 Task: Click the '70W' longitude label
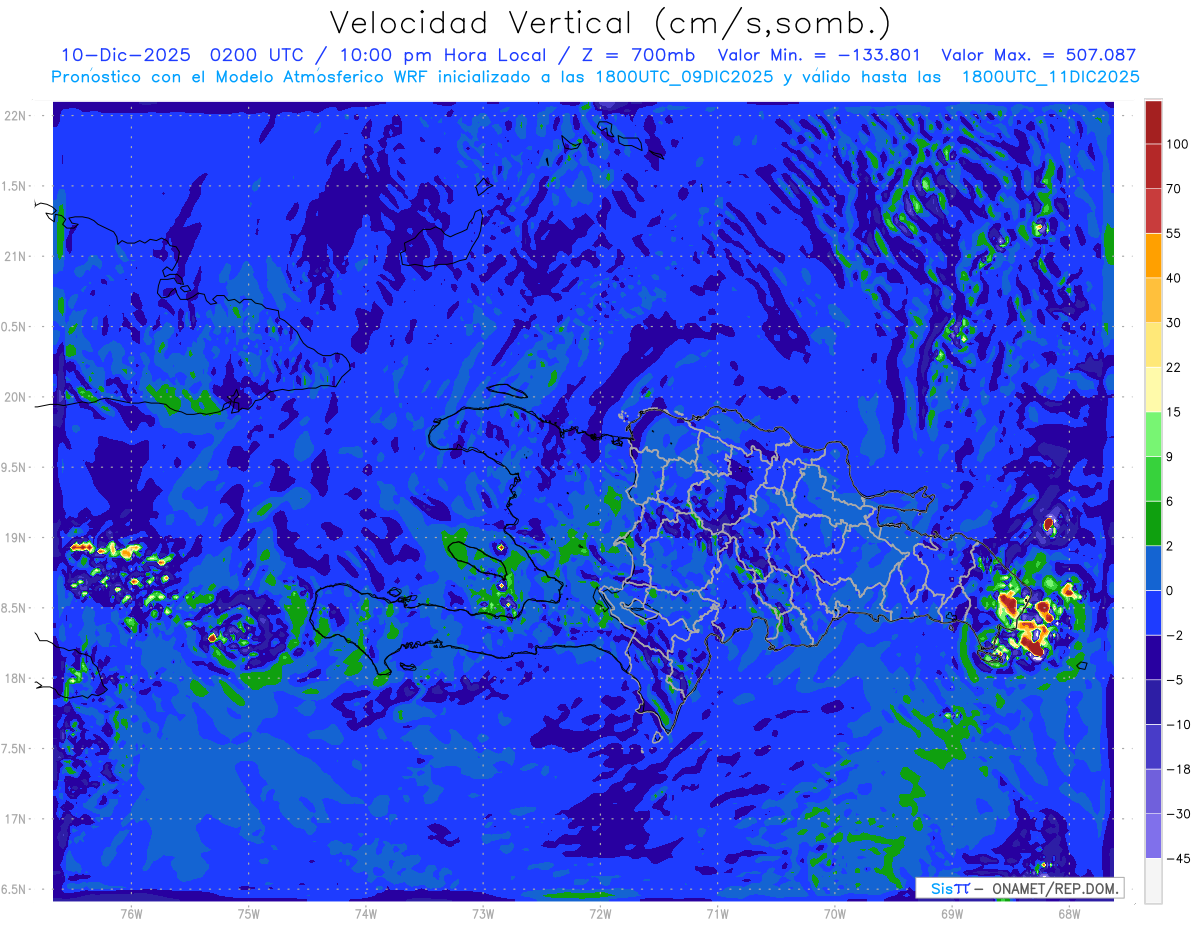click(x=834, y=913)
